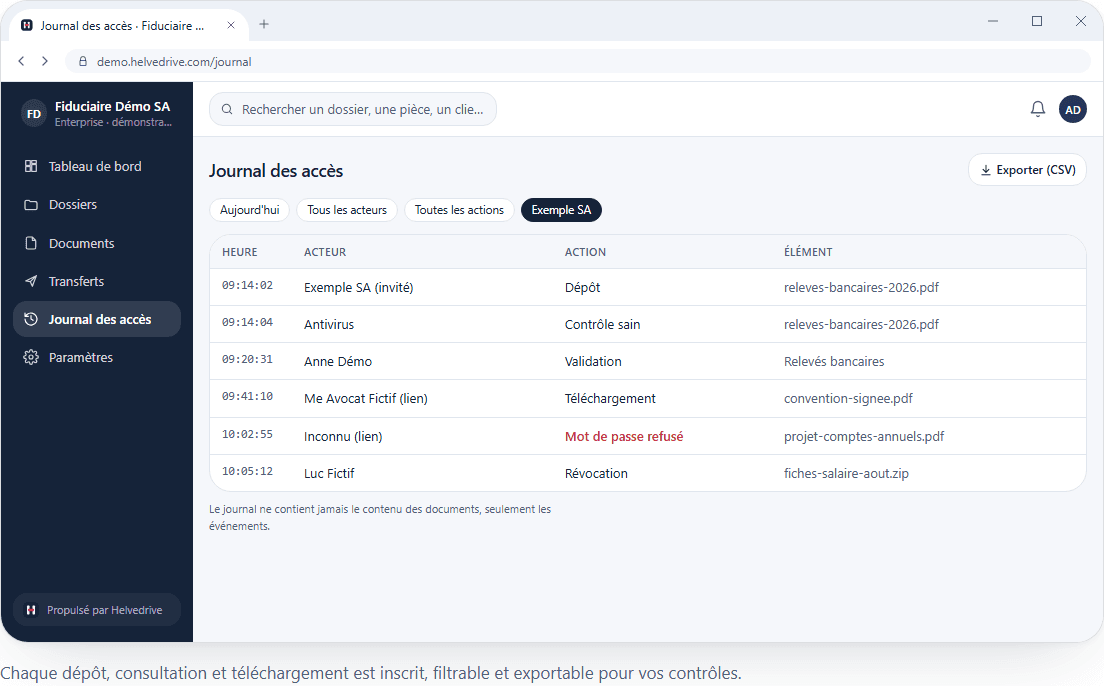This screenshot has height=686, width=1104.
Task: Click the Fiduciaire Démo SA organization name
Action: click(113, 106)
